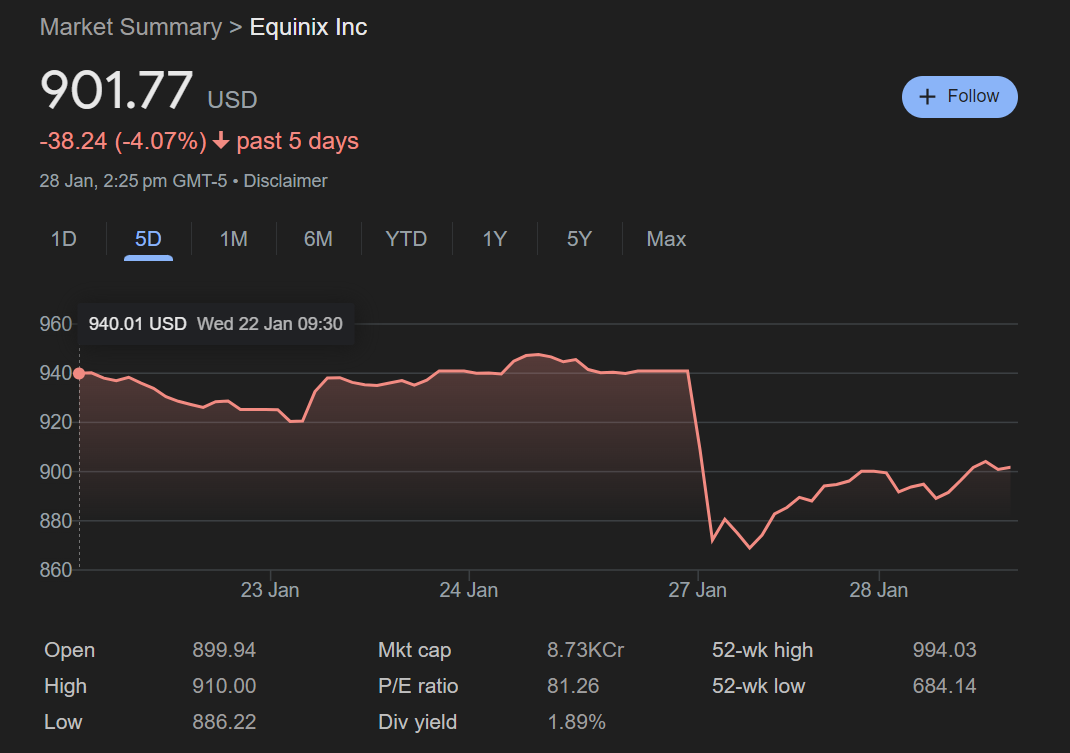
Task: Open the Disclaimer link
Action: [285, 181]
